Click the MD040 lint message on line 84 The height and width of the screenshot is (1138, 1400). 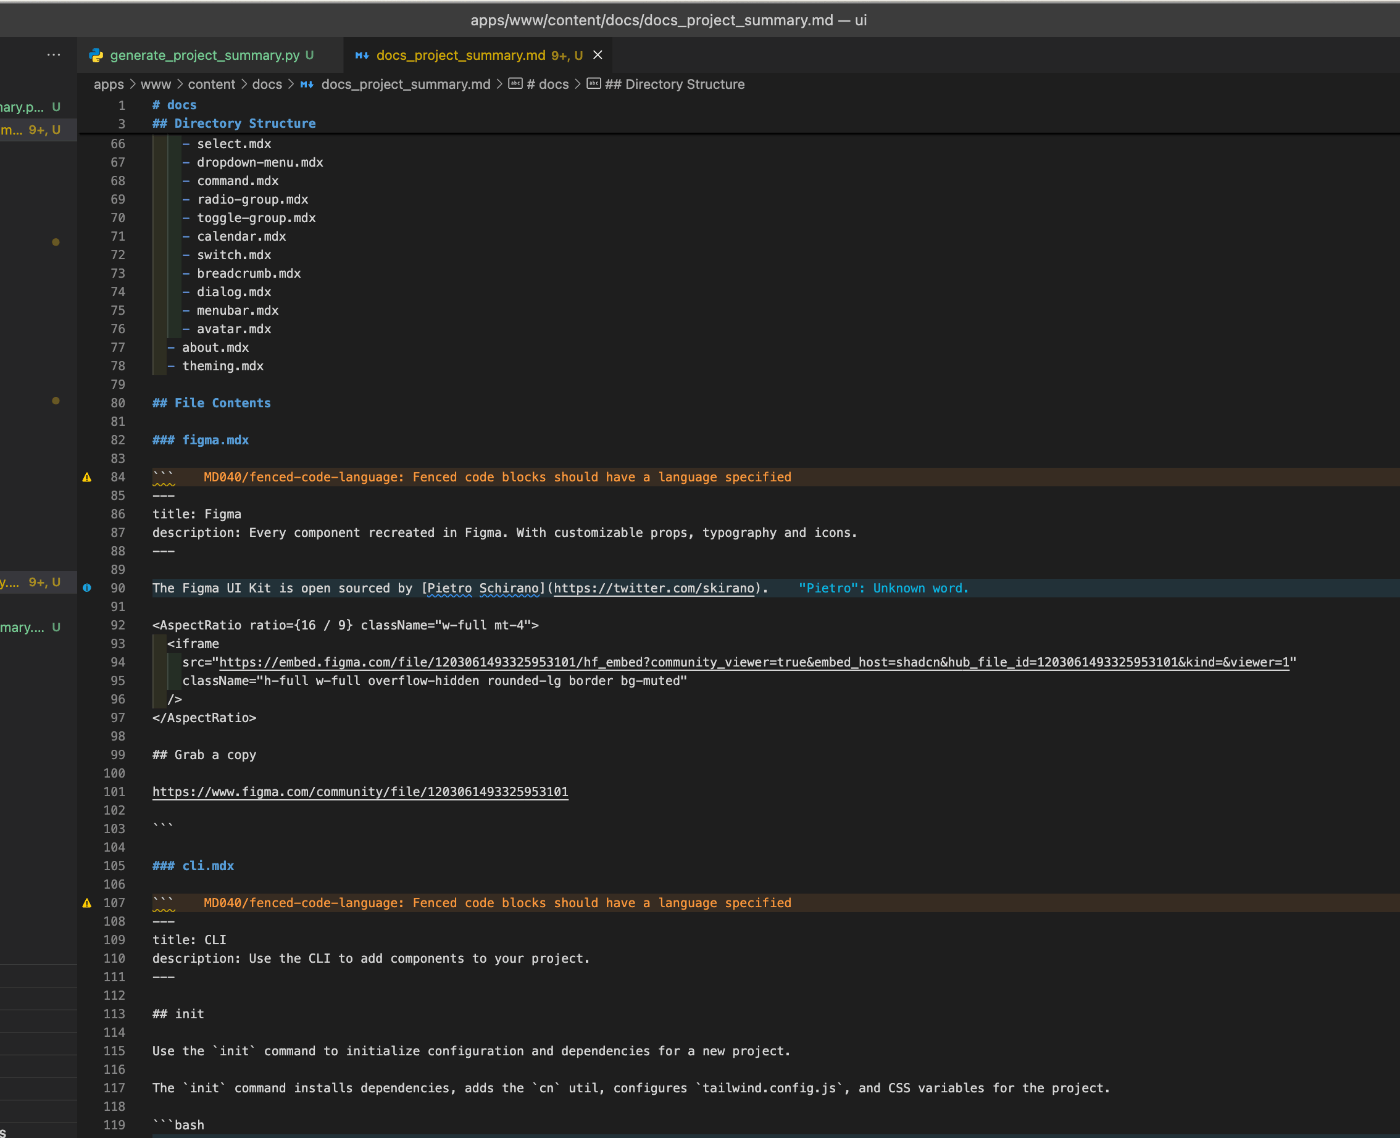497,477
